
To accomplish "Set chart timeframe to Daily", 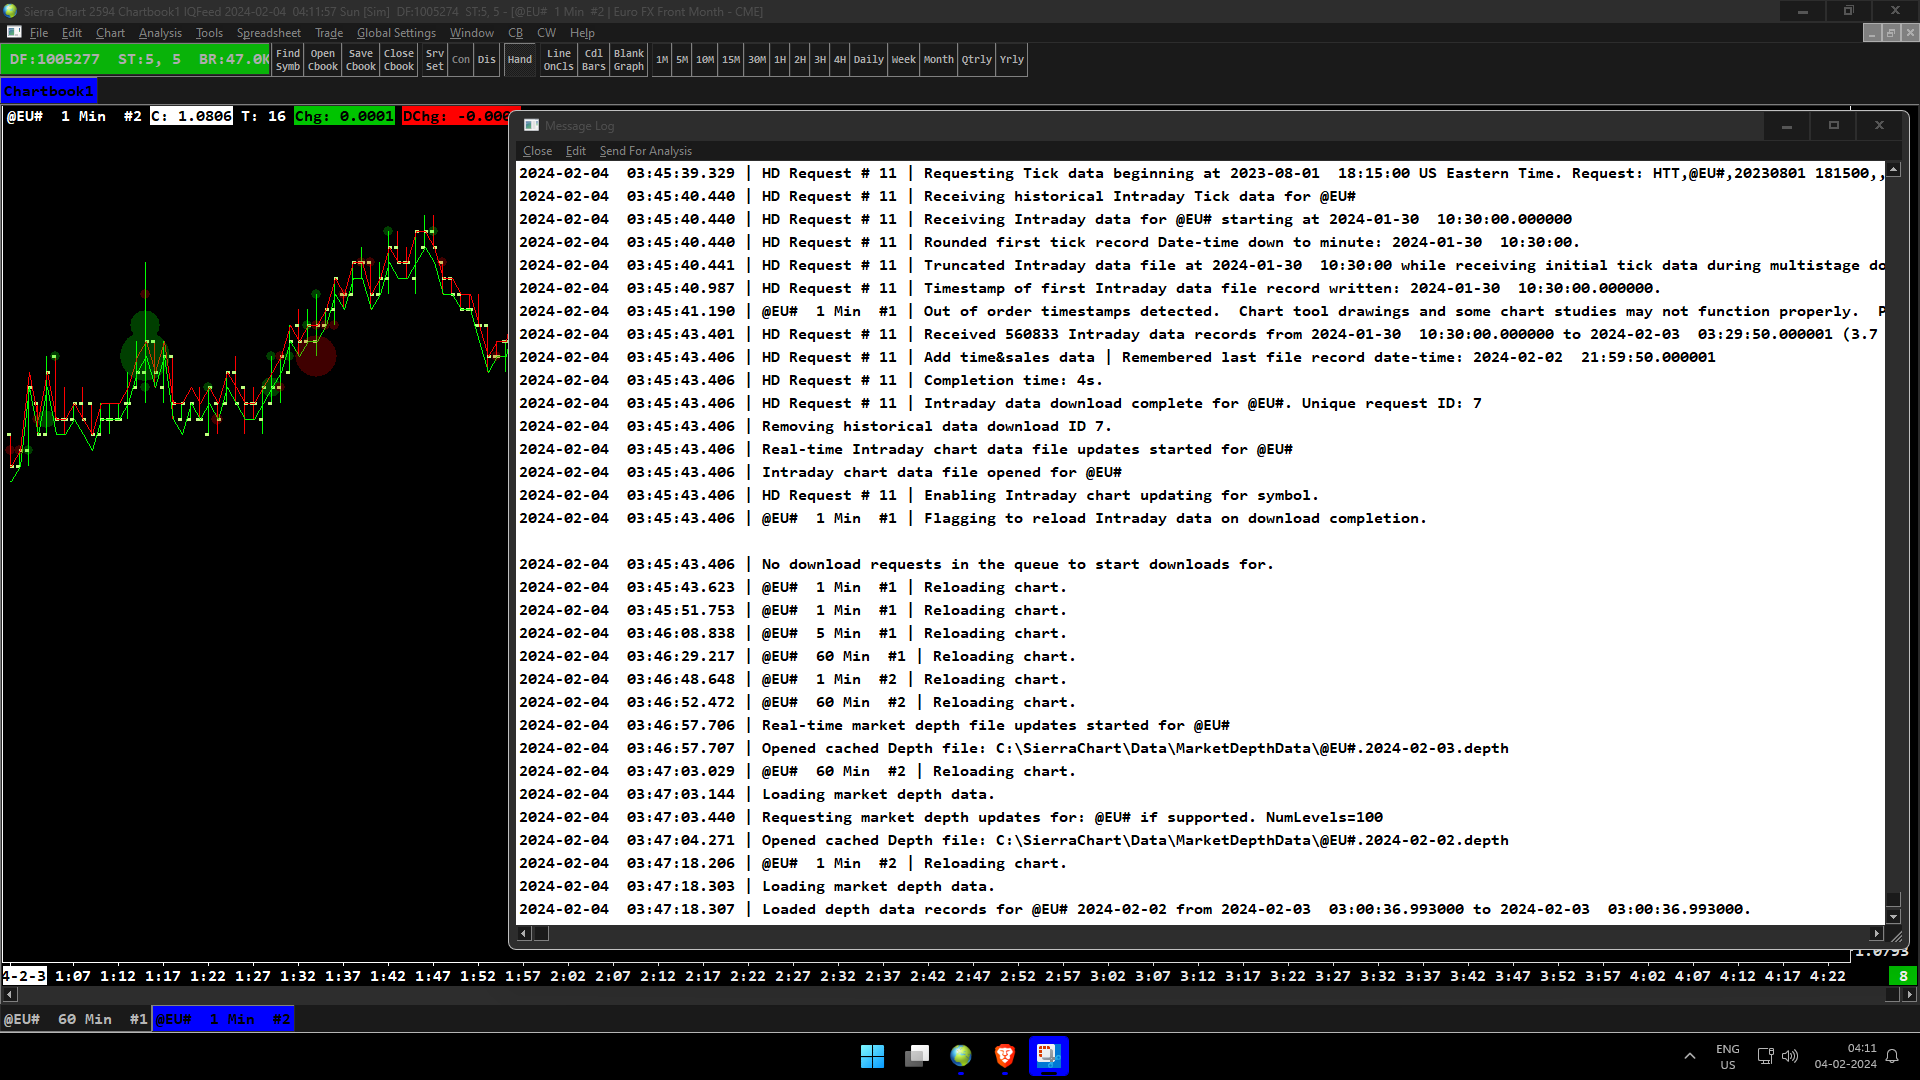I will [868, 60].
